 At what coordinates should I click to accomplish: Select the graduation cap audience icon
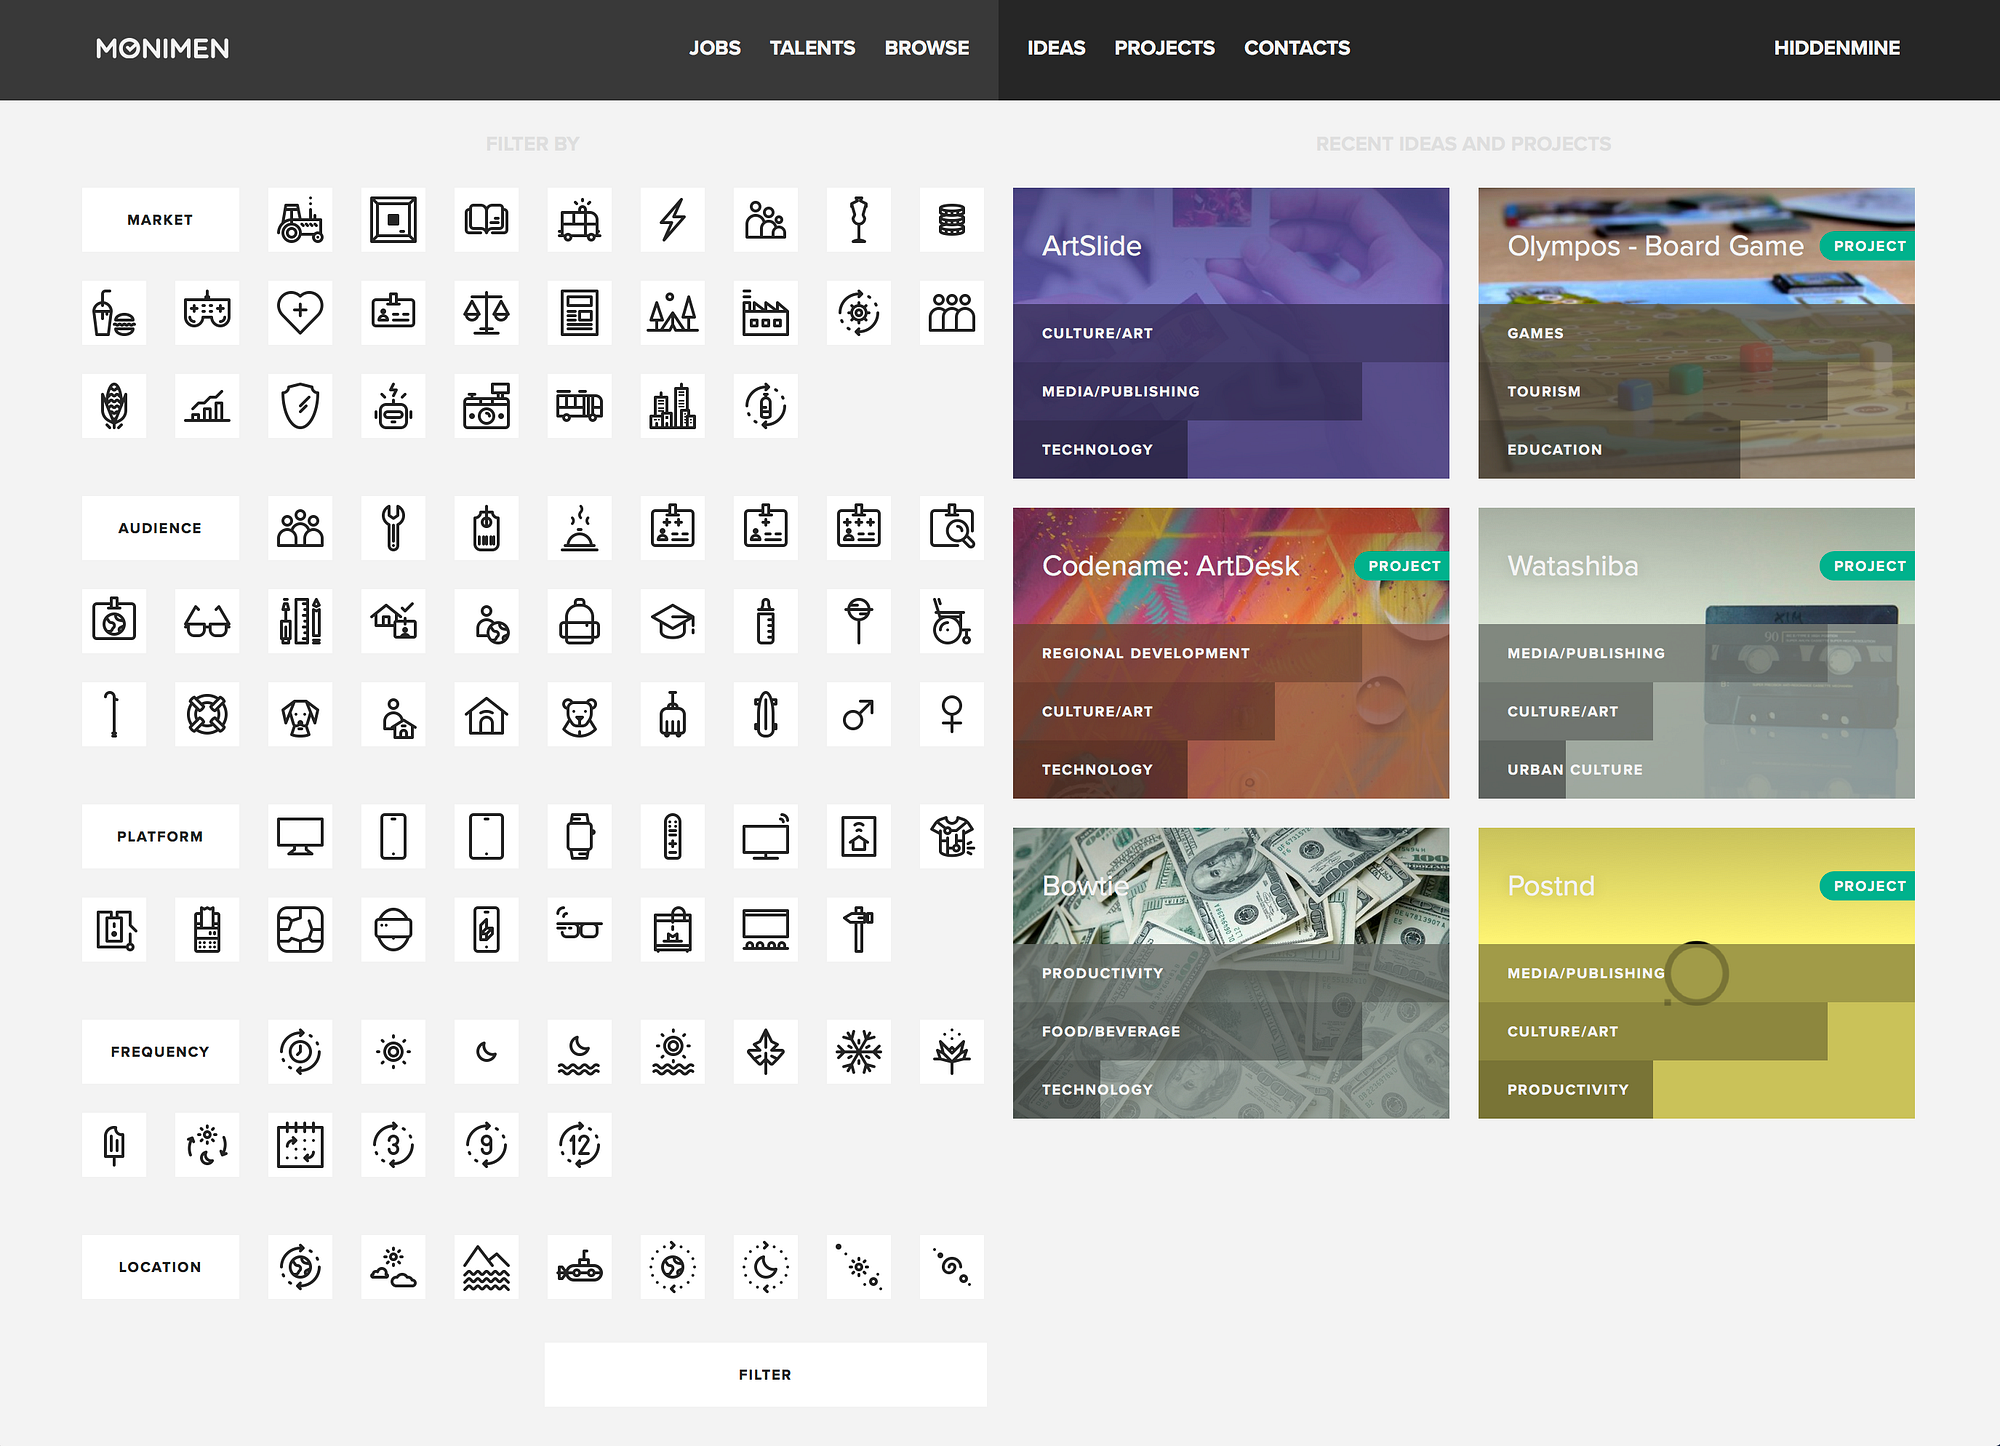(x=672, y=622)
